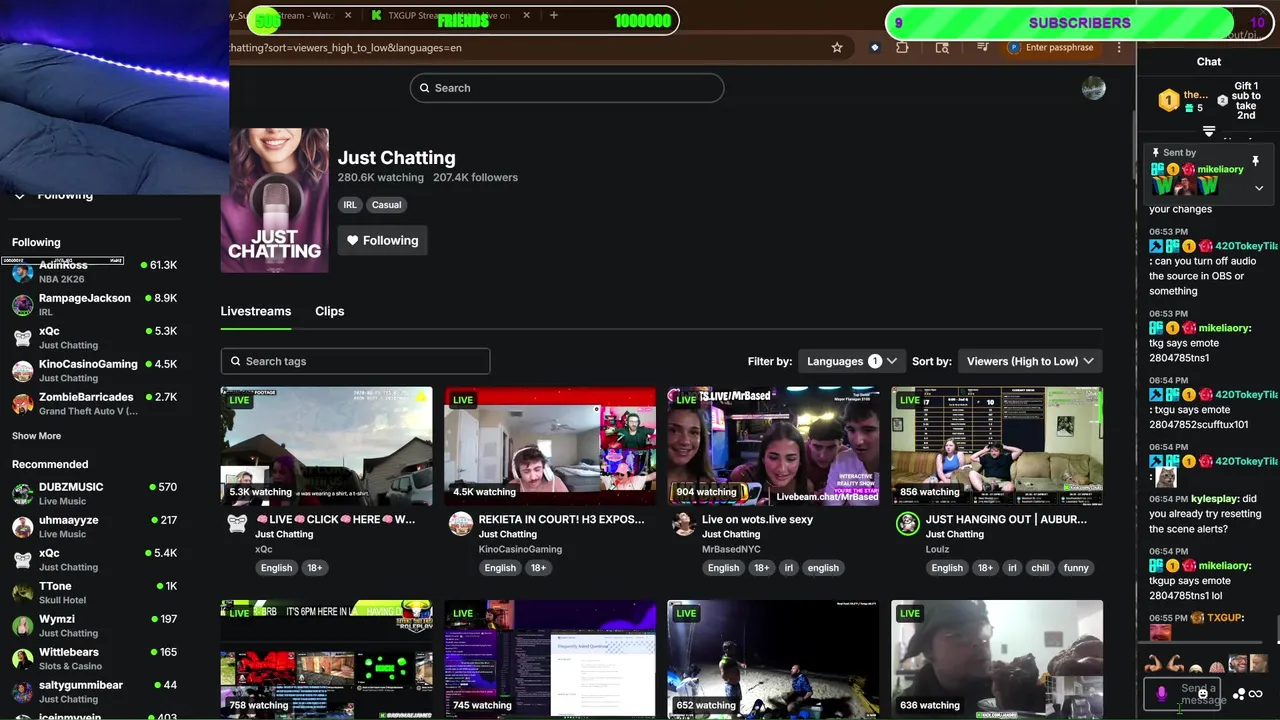Screen dimensions: 1280x720
Task: Select the chill tag on Loulz stream
Action: [1040, 568]
